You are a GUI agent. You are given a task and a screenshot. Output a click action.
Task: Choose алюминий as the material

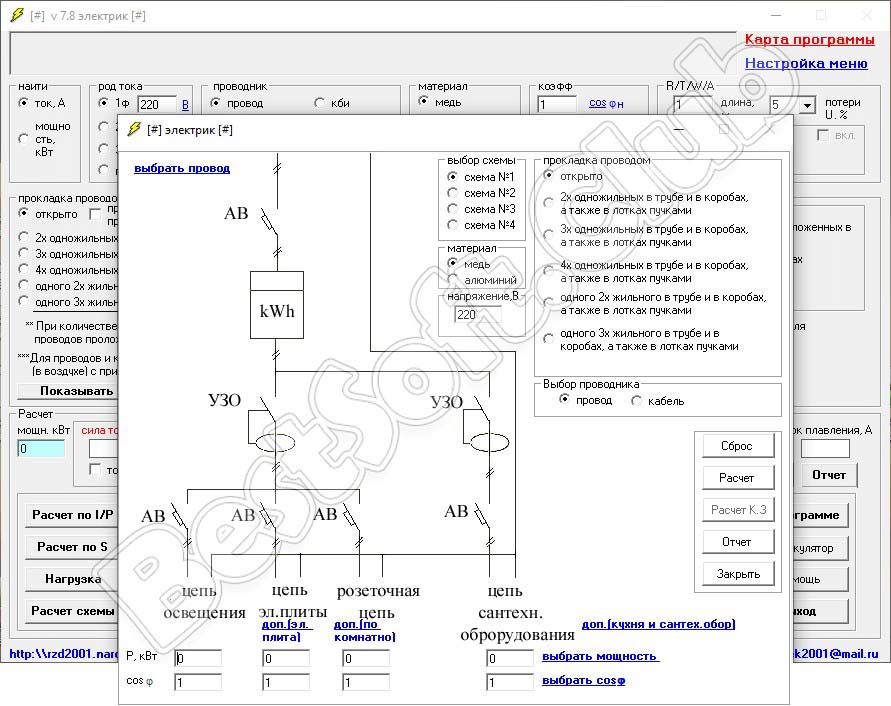[x=453, y=280]
